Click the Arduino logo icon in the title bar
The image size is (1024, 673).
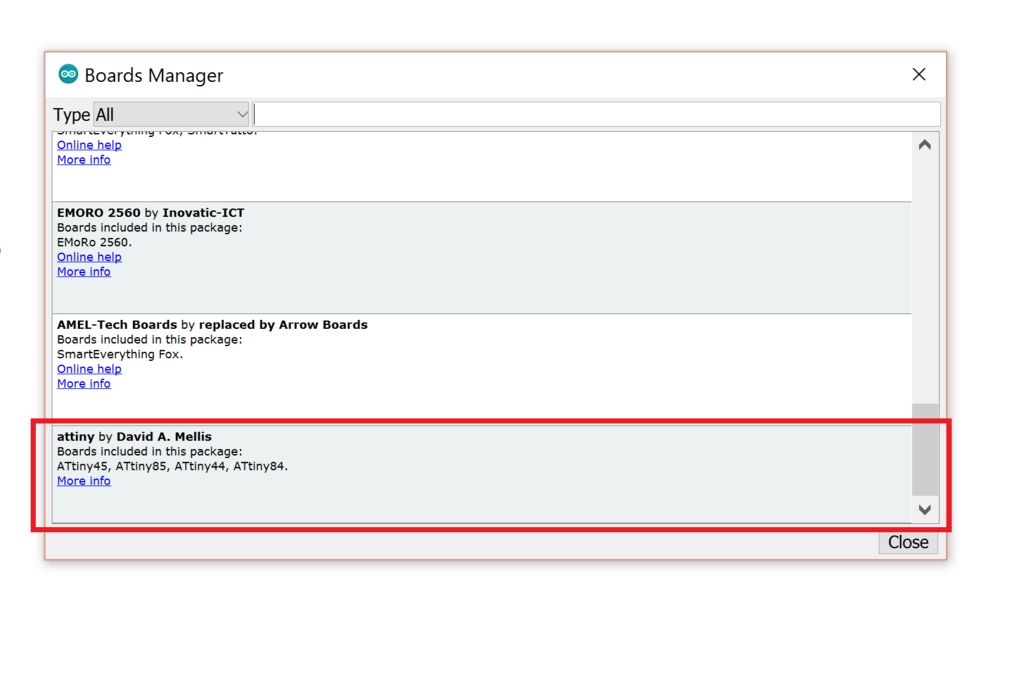pyautogui.click(x=68, y=74)
